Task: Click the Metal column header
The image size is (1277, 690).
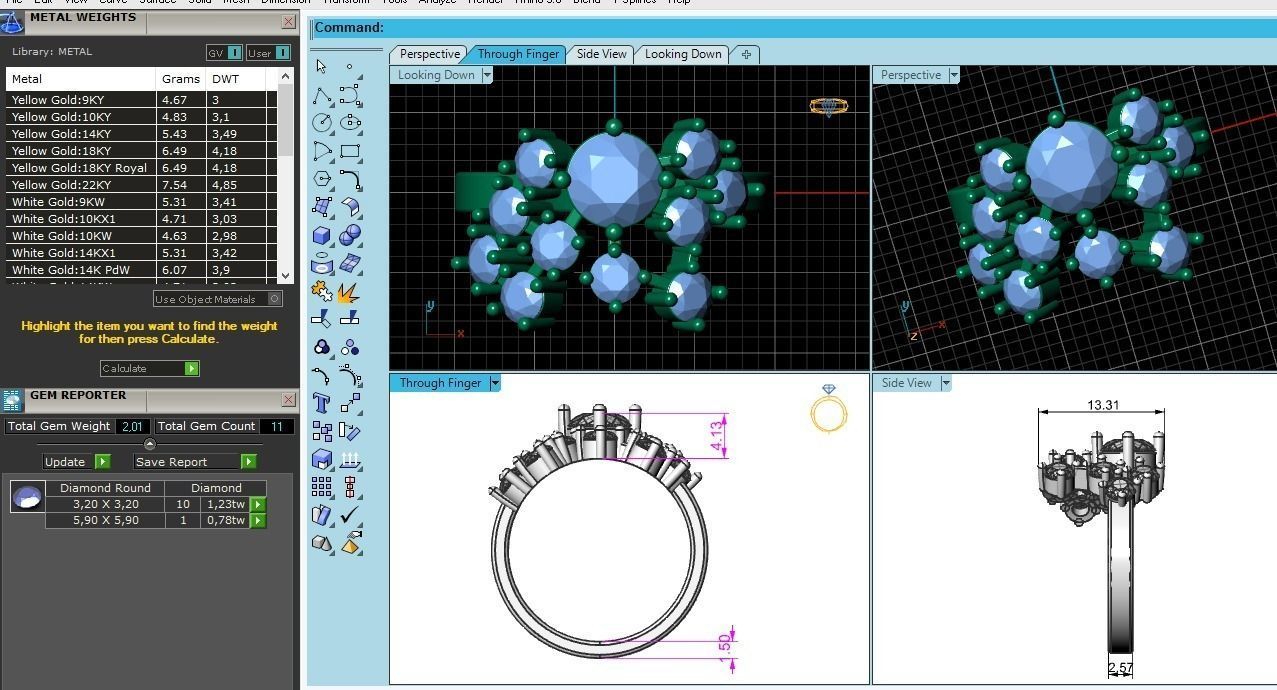Action: tap(81, 79)
